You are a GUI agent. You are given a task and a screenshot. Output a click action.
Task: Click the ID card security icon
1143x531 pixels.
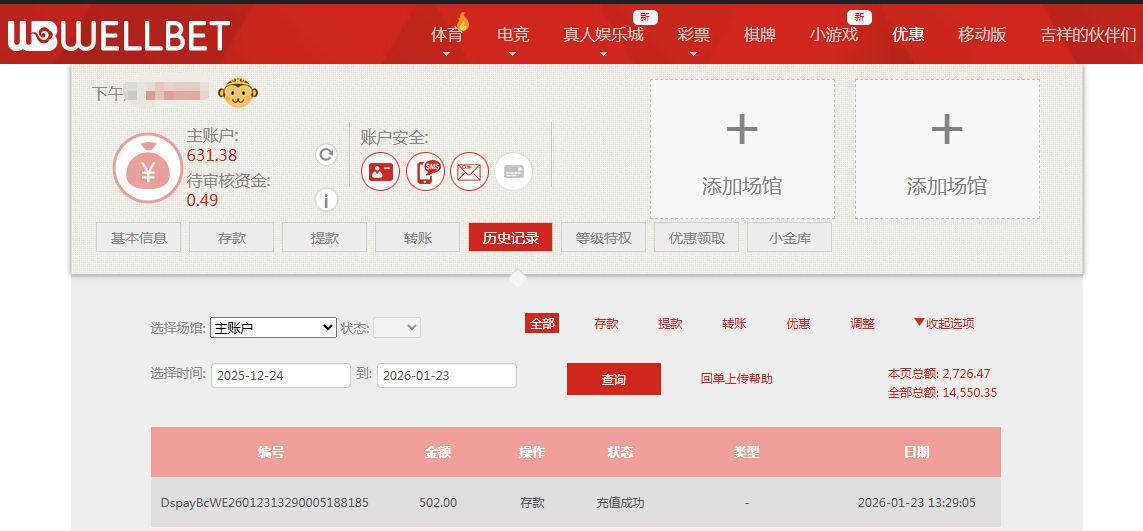click(x=381, y=172)
